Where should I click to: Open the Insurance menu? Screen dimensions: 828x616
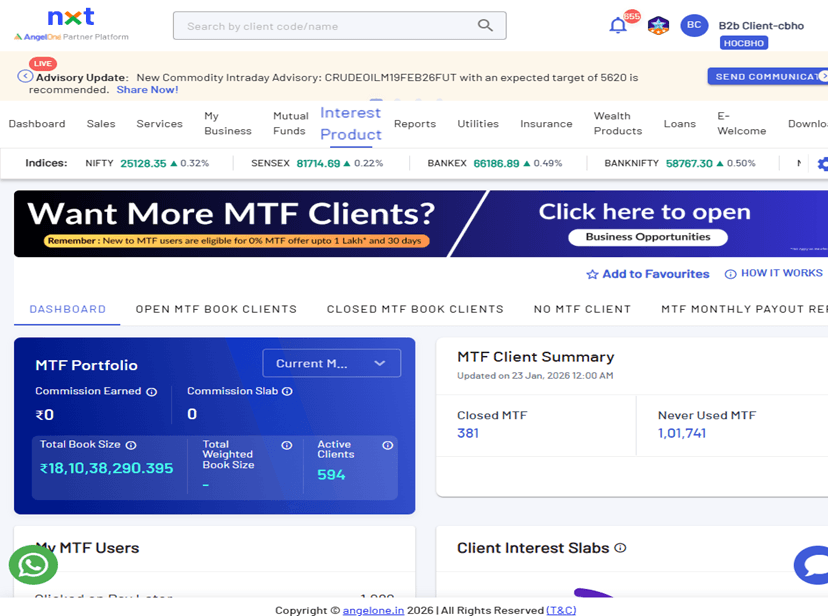click(x=546, y=124)
